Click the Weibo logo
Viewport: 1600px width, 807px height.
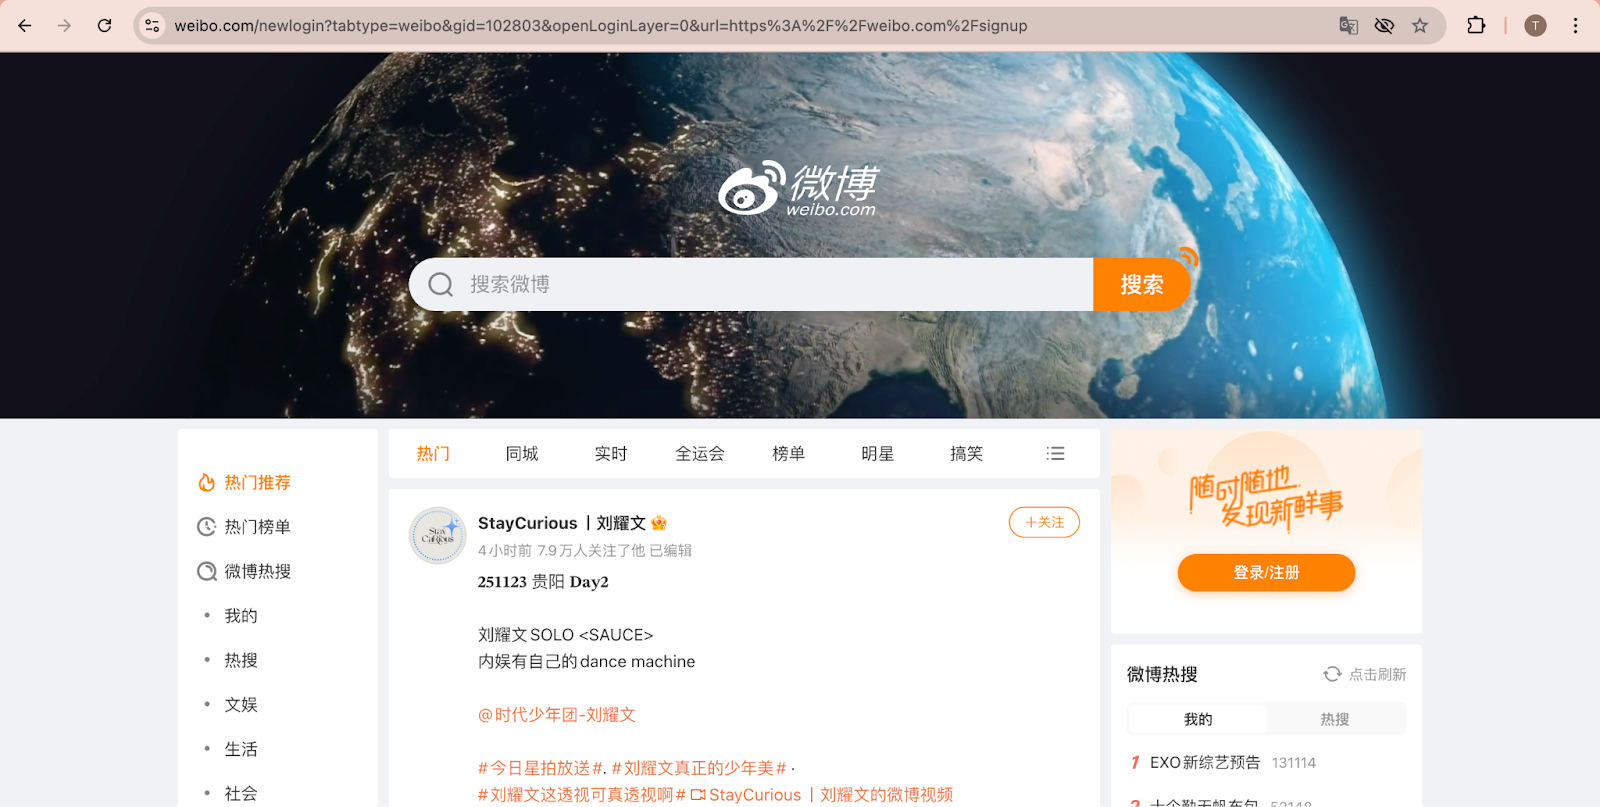click(x=798, y=188)
